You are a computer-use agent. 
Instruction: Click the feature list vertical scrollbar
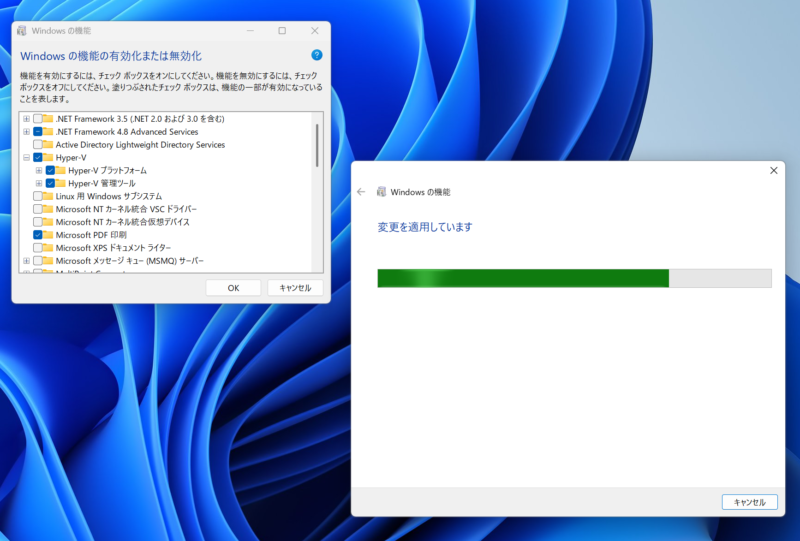coord(317,145)
